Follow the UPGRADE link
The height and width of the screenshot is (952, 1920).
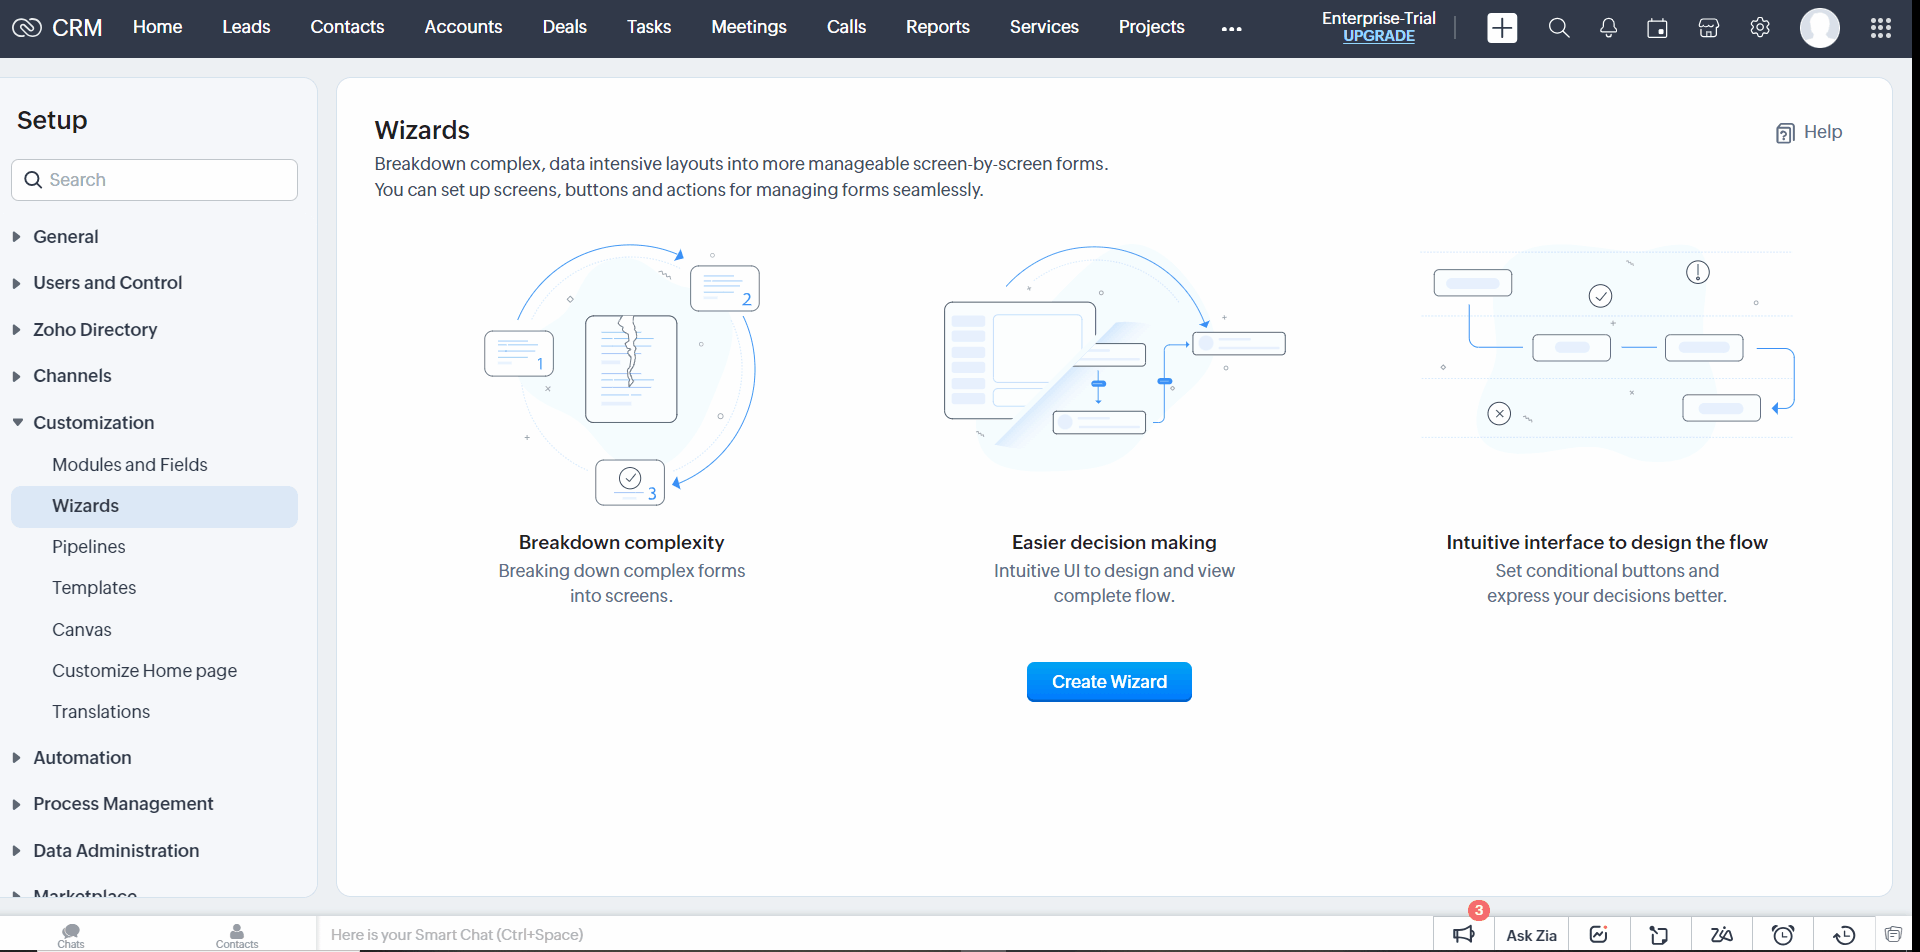(x=1378, y=36)
